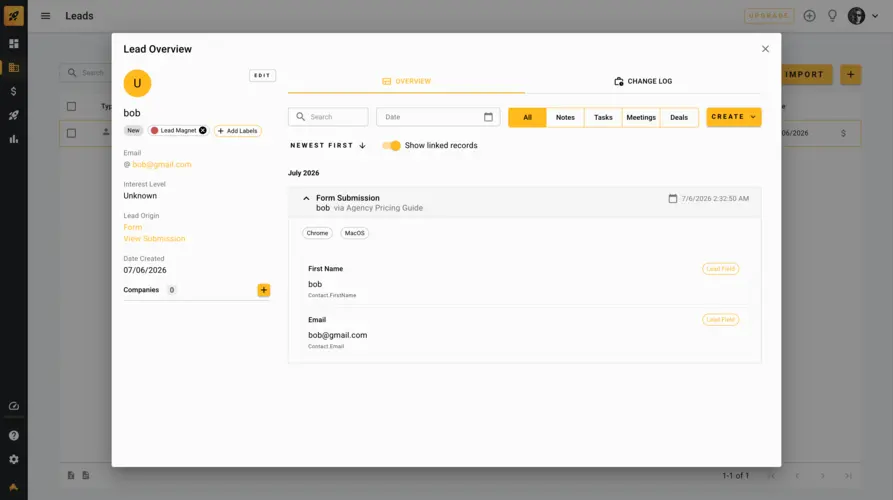This screenshot has width=893, height=500.
Task: Switch to the Overview tab
Action: point(406,81)
